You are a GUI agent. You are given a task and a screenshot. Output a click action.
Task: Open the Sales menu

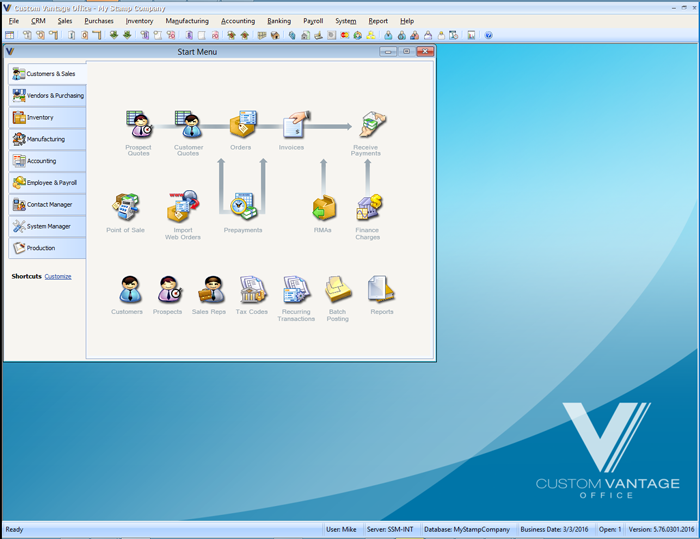pyautogui.click(x=65, y=21)
